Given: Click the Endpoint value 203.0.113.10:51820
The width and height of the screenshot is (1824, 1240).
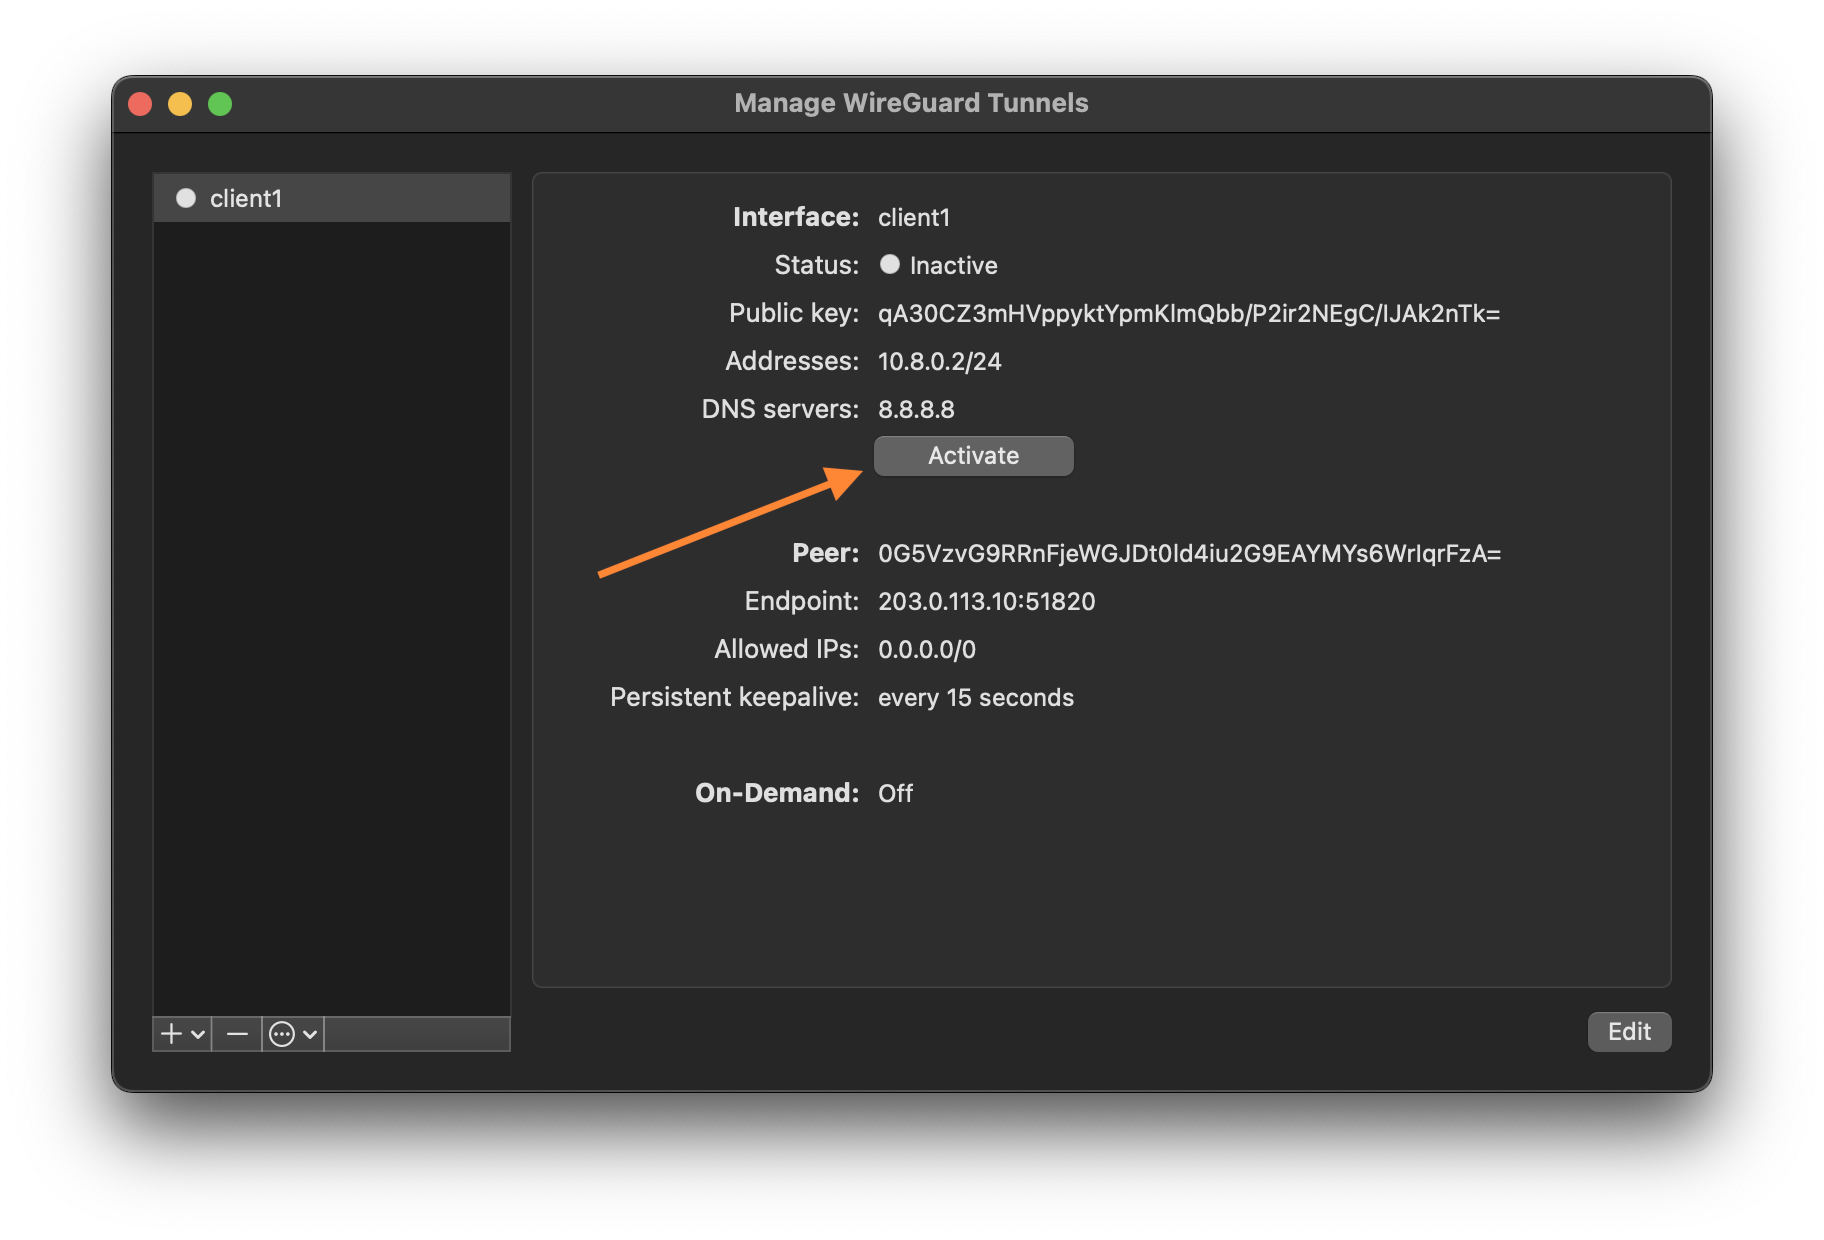Looking at the screenshot, I should (986, 602).
